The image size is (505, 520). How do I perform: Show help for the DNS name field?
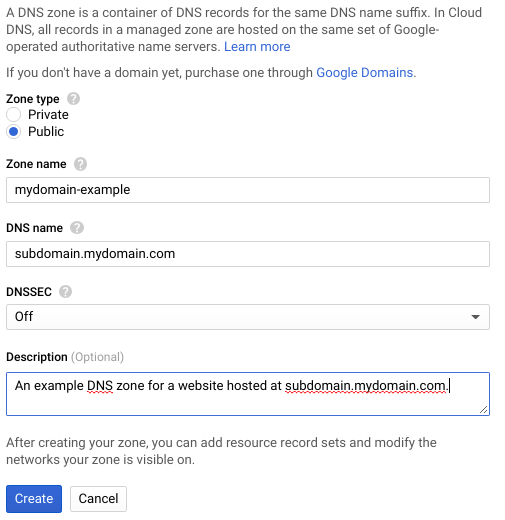[x=77, y=228]
